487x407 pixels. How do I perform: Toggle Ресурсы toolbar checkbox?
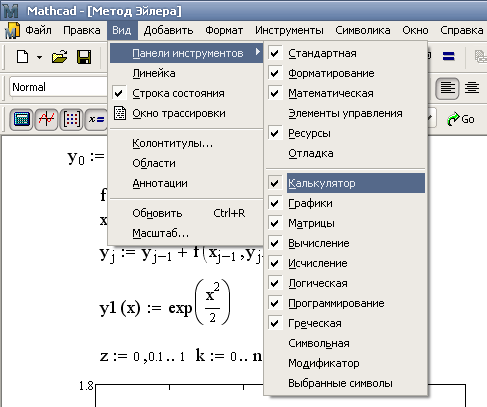pos(346,133)
